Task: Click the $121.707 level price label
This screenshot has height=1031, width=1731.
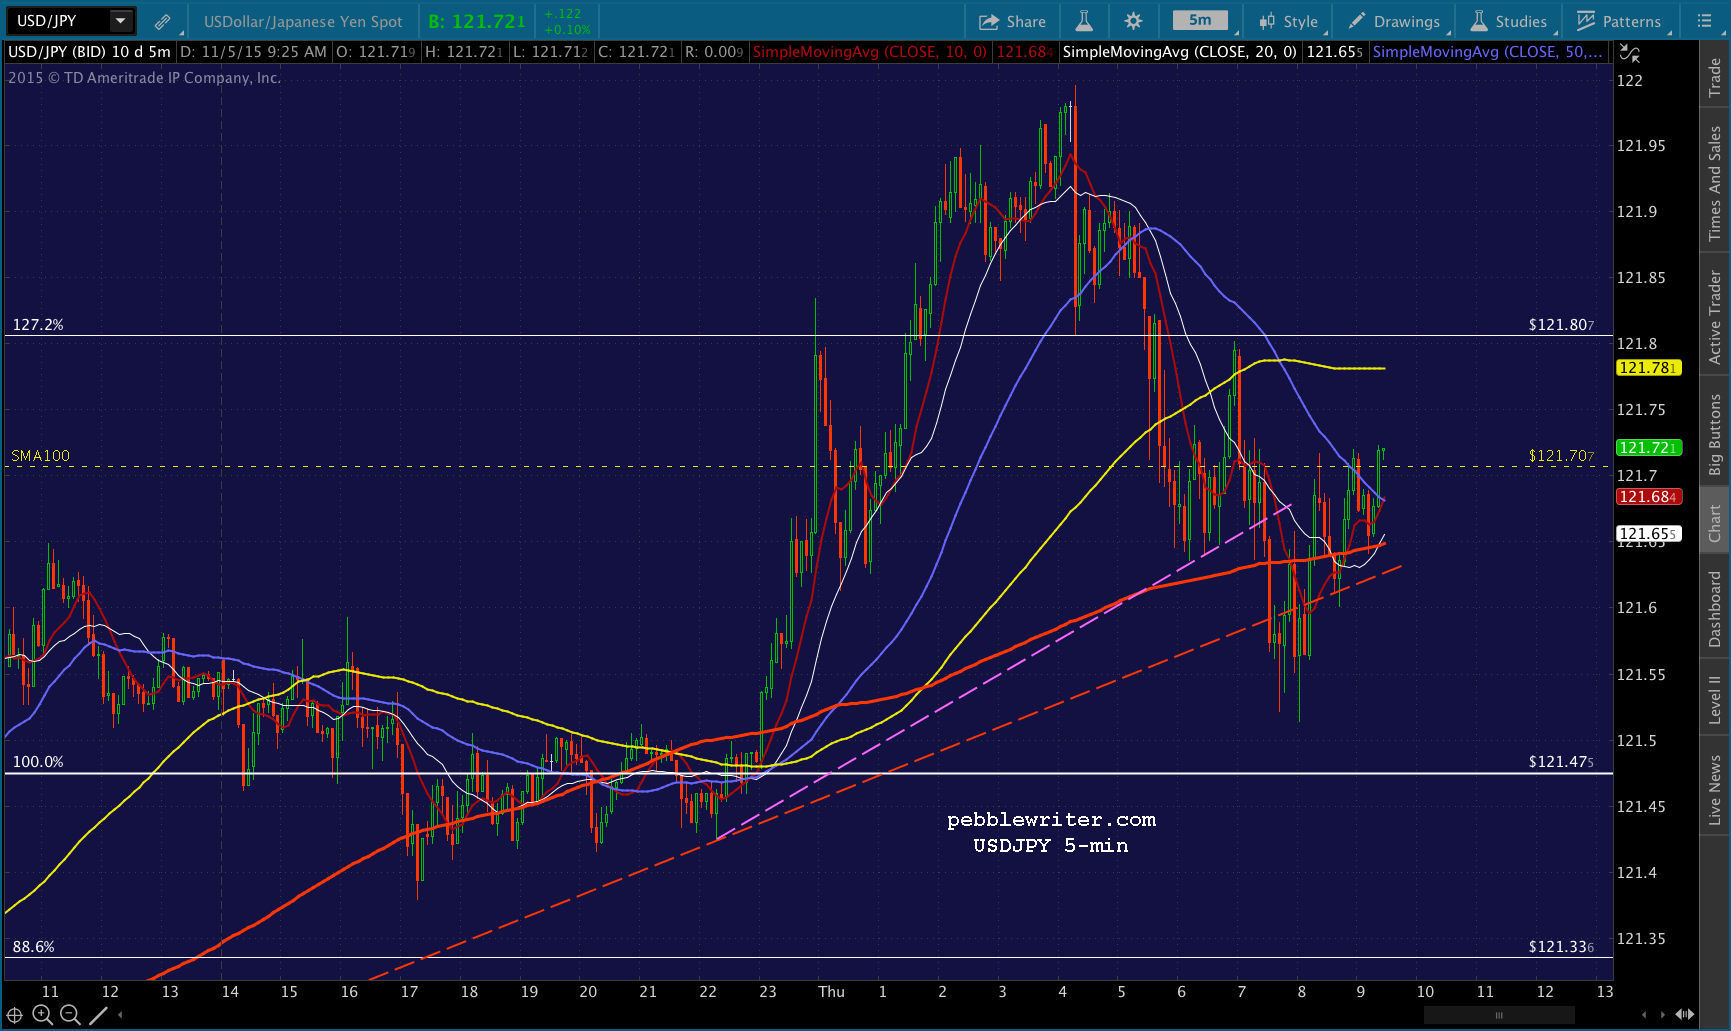Action: click(x=1561, y=456)
